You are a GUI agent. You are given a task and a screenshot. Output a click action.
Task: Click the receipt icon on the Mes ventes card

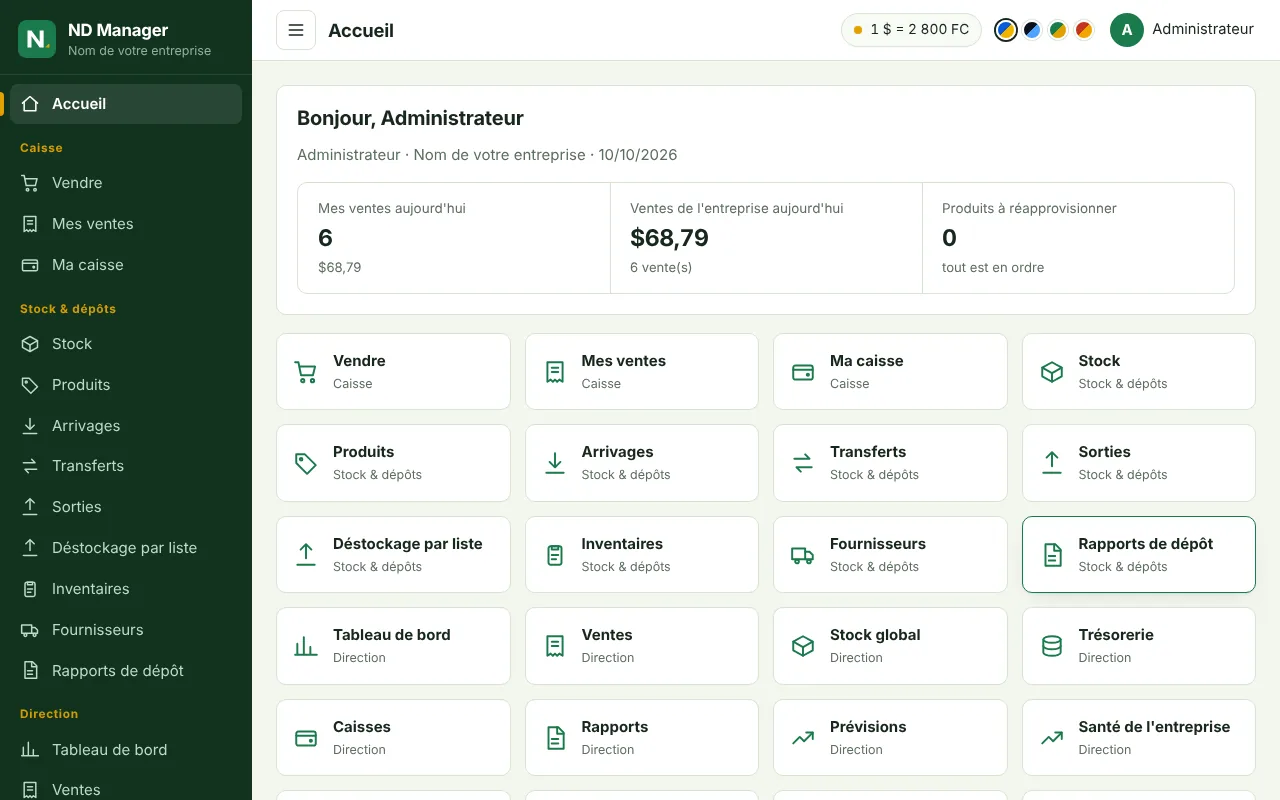pyautogui.click(x=555, y=372)
